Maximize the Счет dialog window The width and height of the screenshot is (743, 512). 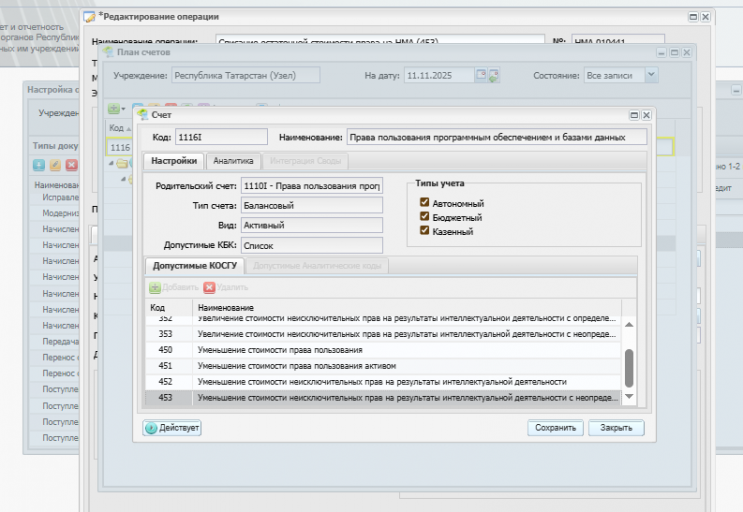(x=634, y=117)
